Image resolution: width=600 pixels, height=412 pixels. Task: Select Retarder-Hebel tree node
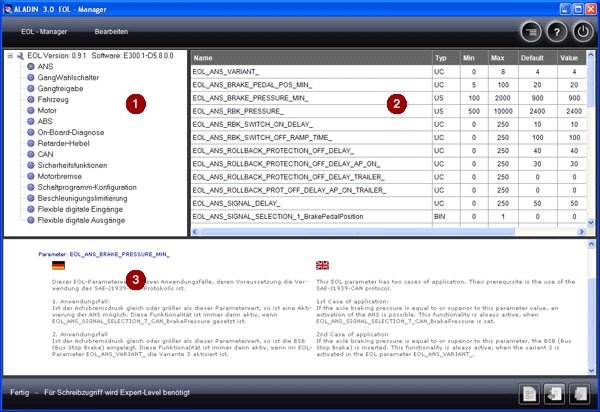tap(63, 143)
